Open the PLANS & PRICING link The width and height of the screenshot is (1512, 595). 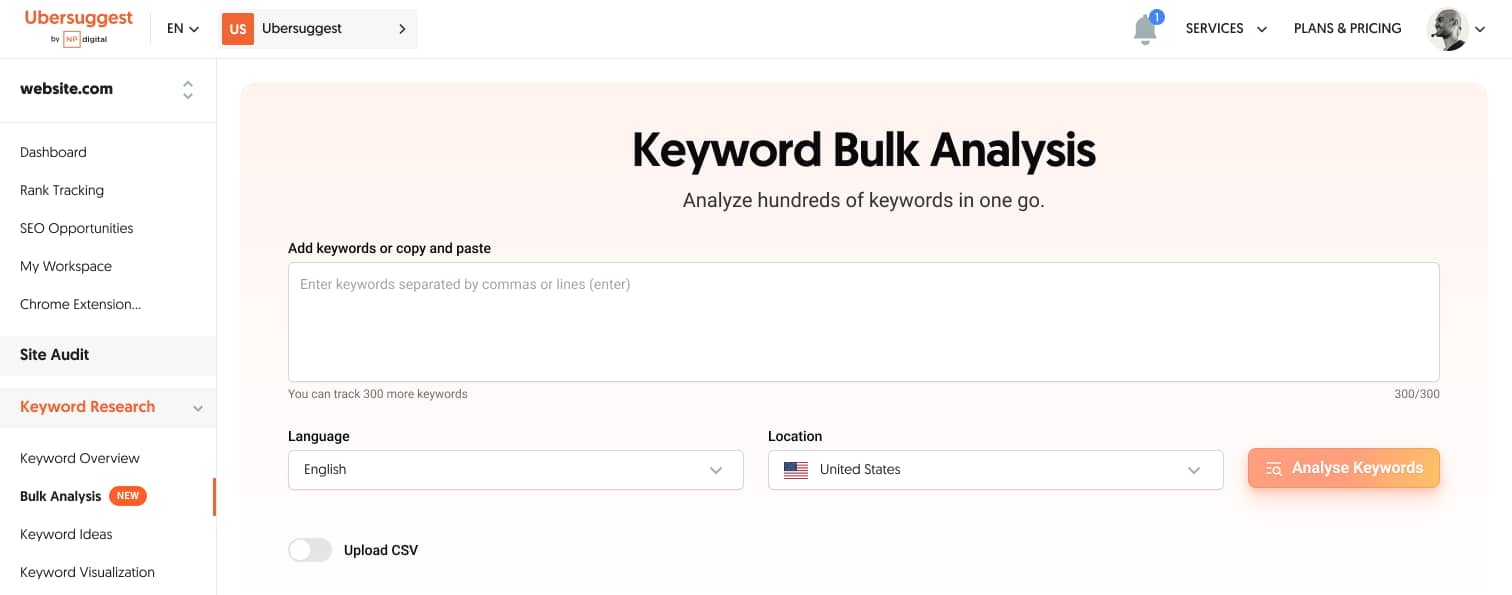click(x=1347, y=29)
